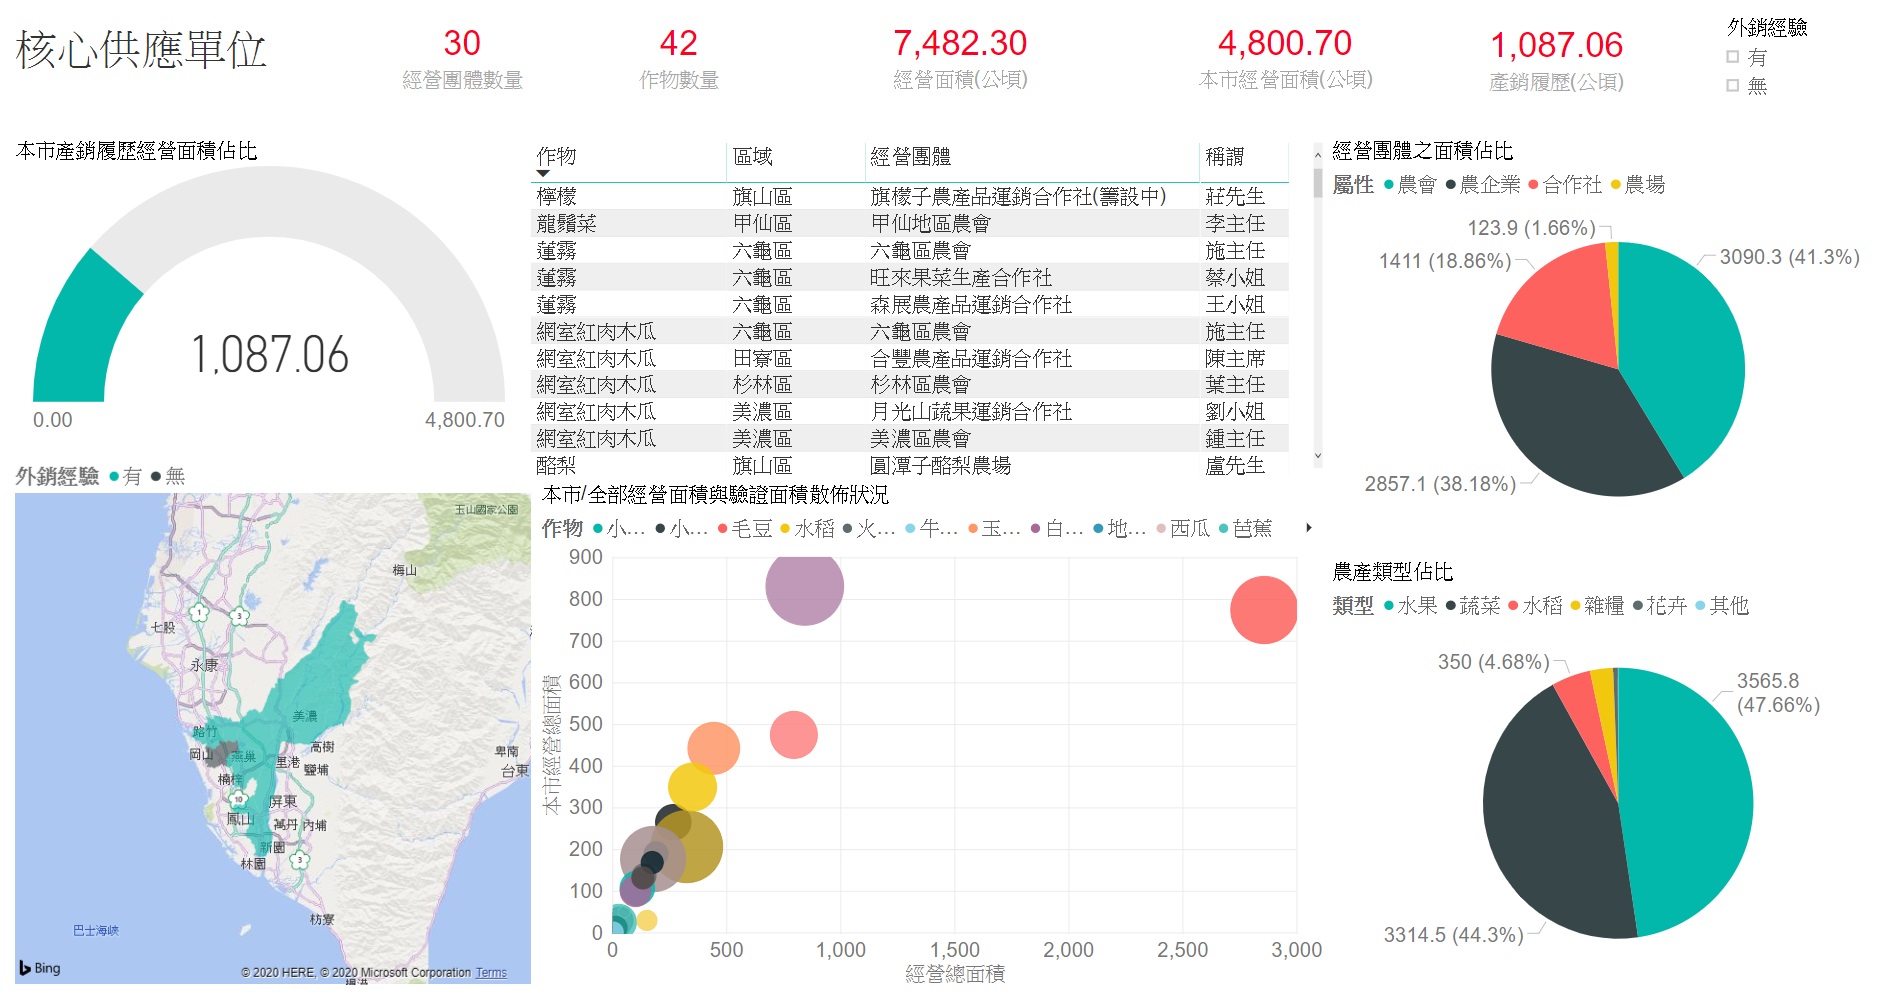
Task: Select 毛豆 in scatter chart legend
Action: coord(745,528)
